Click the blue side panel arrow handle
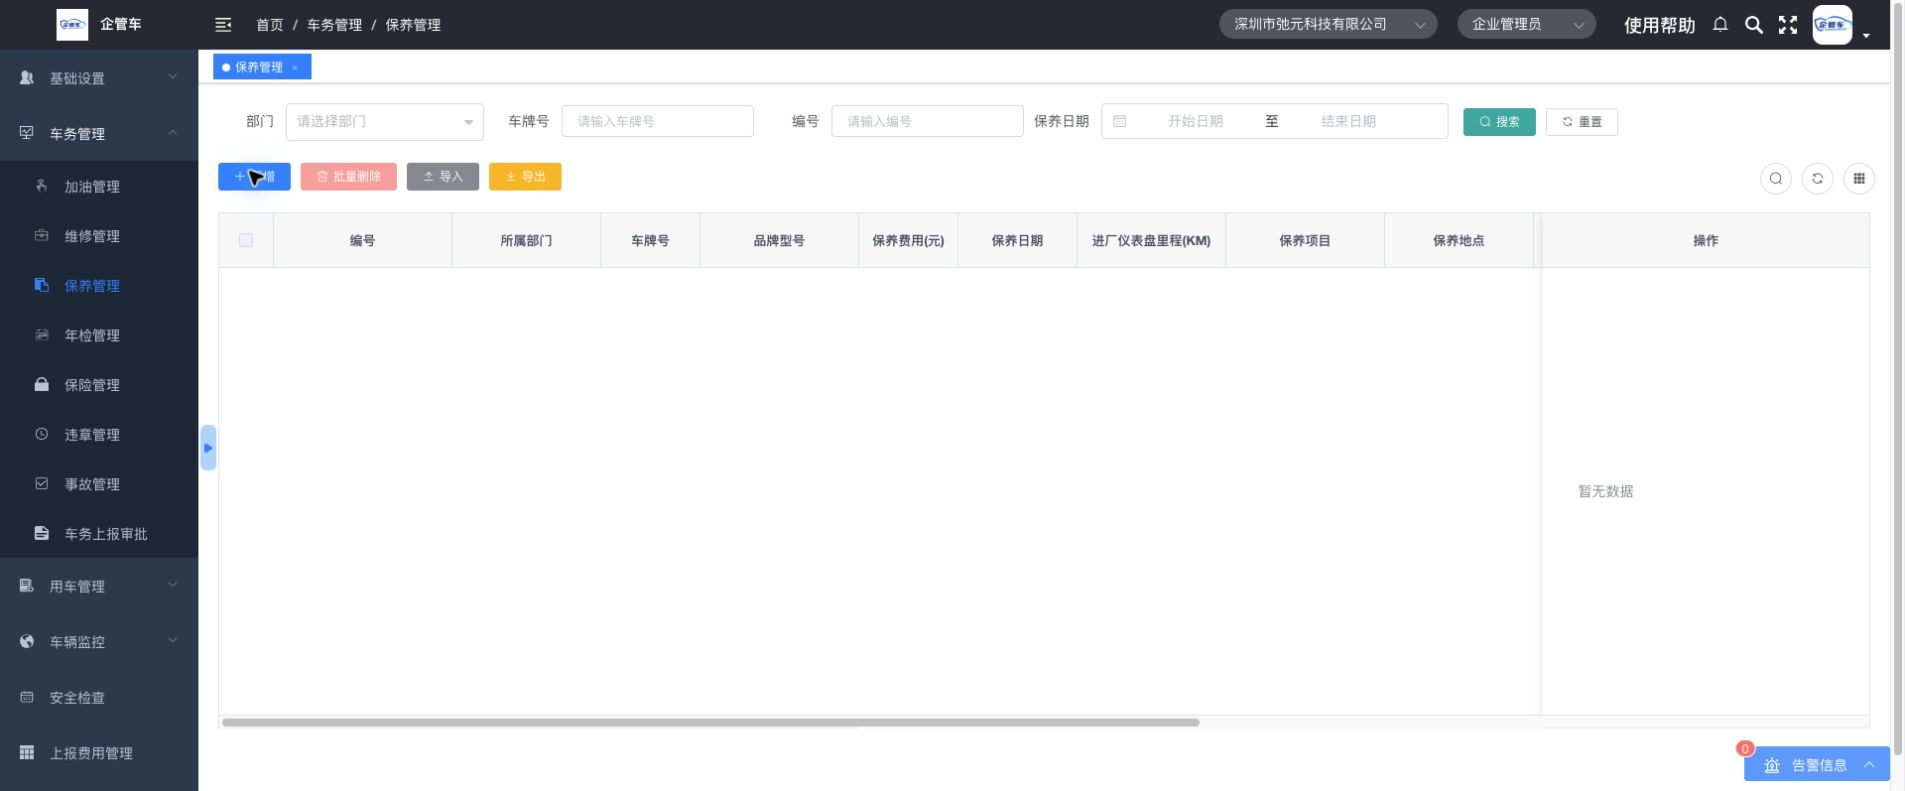The image size is (1905, 791). [x=208, y=448]
